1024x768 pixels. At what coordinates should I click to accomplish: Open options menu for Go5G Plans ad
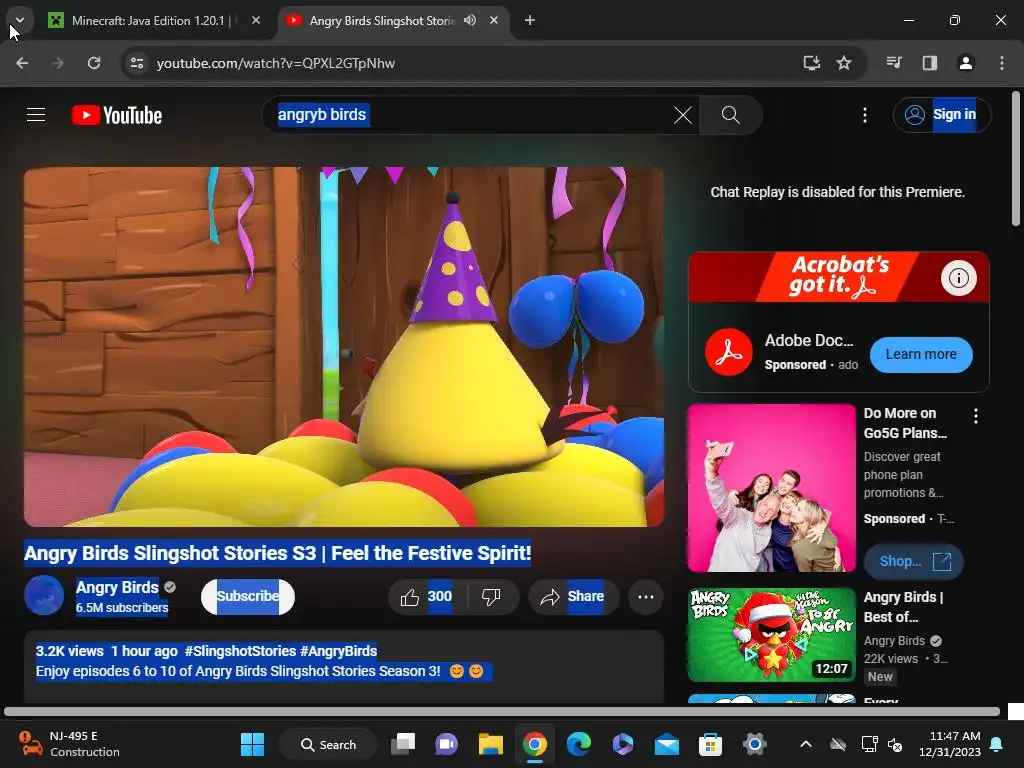coord(976,416)
